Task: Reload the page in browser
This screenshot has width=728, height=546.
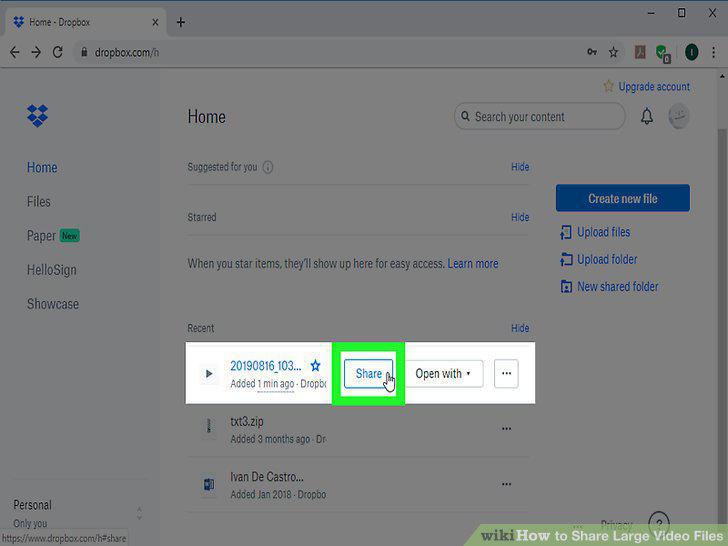Action: point(58,52)
